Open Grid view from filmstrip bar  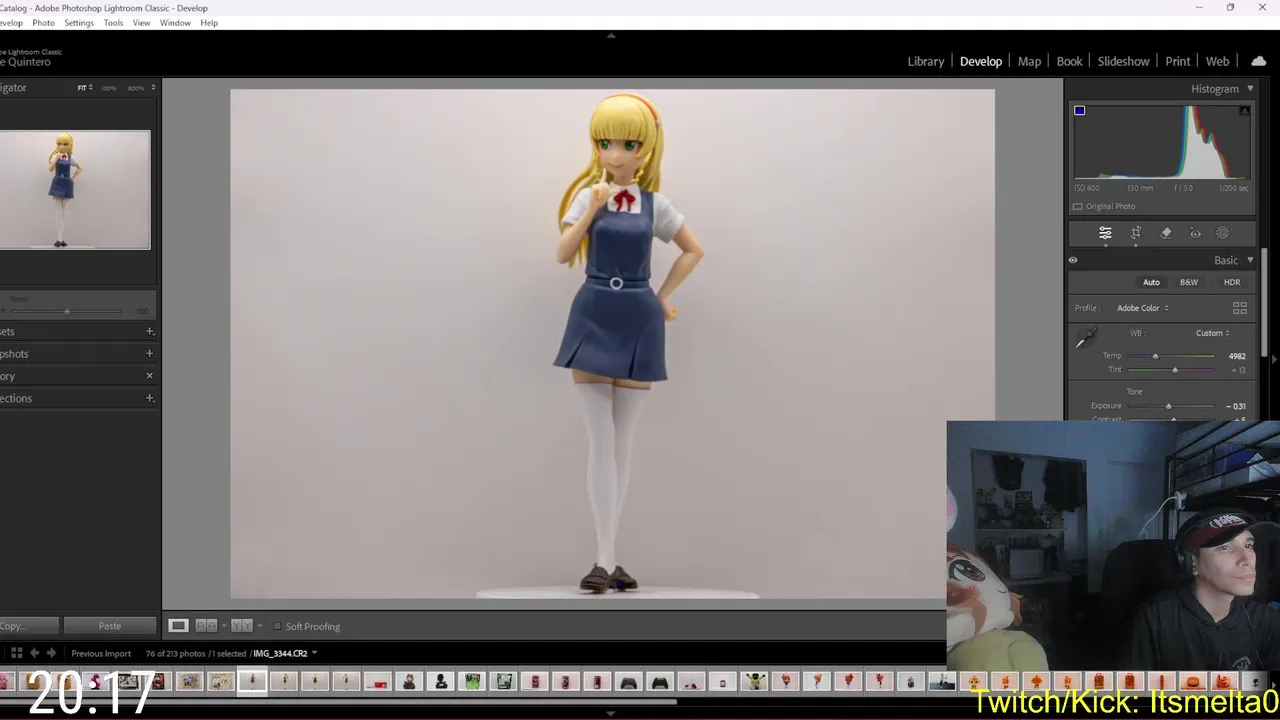pos(16,653)
